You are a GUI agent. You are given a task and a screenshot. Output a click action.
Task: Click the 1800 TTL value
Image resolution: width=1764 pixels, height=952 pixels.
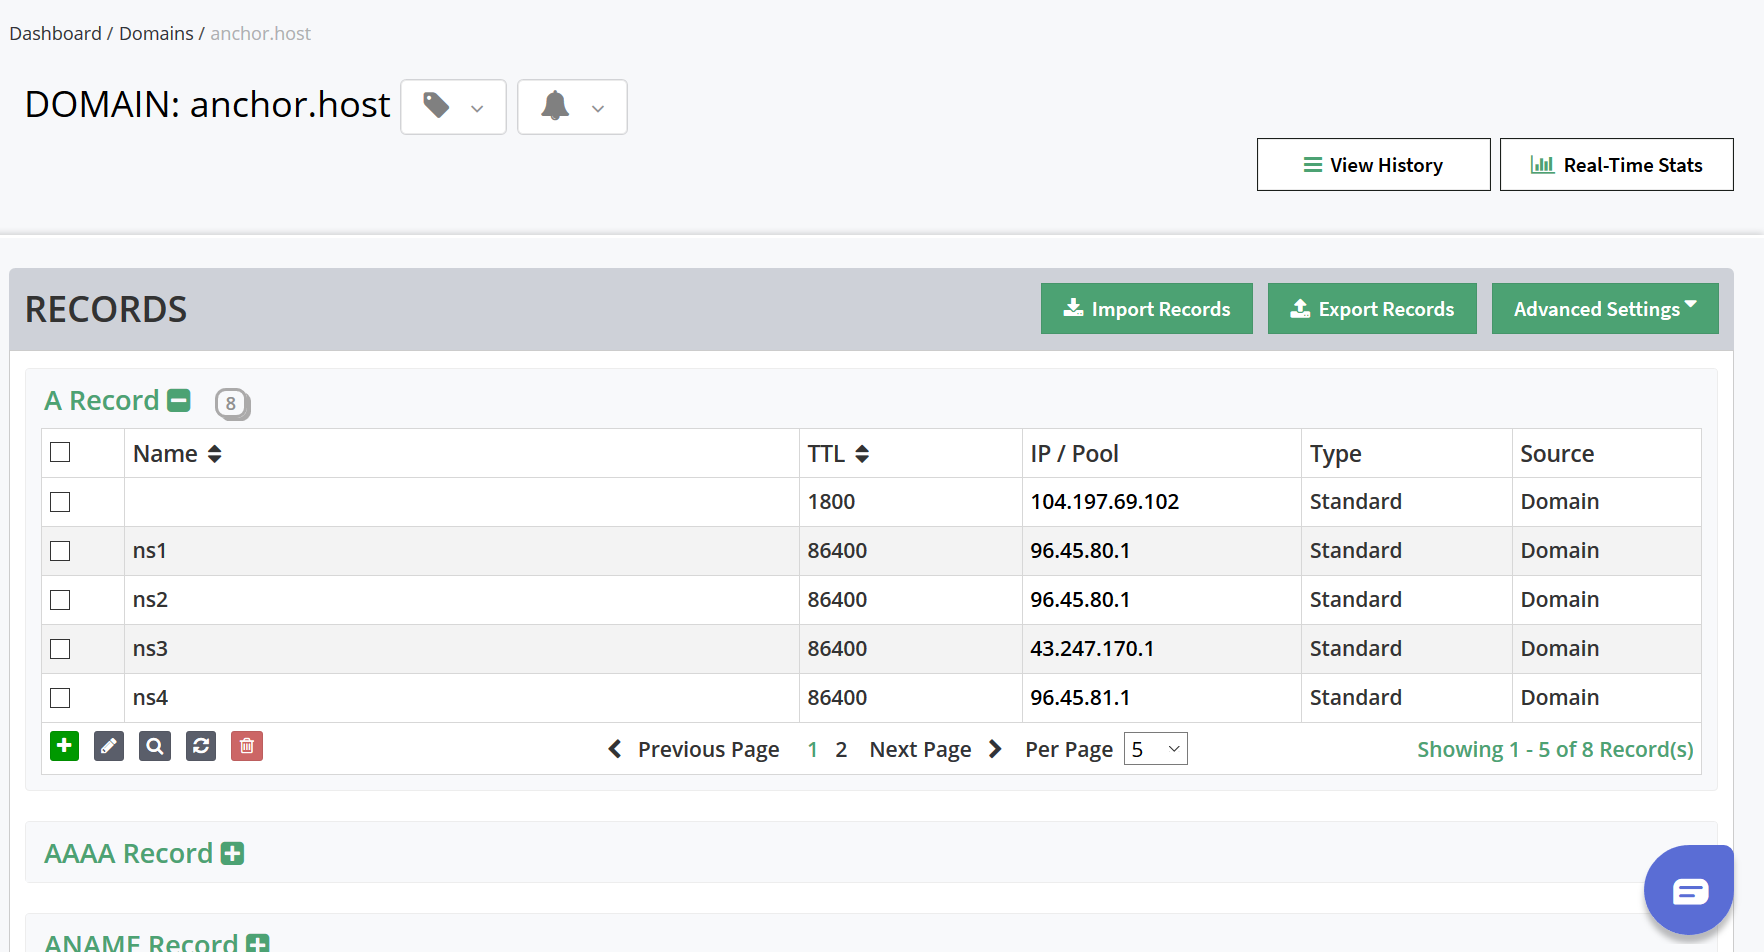click(x=831, y=502)
